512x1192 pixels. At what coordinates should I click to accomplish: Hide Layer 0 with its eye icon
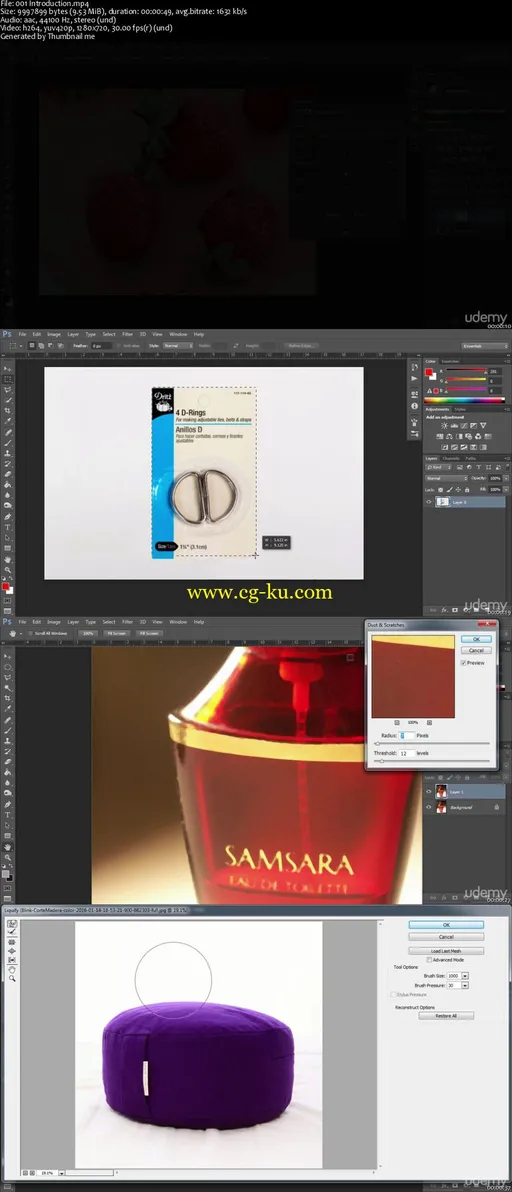tap(428, 502)
